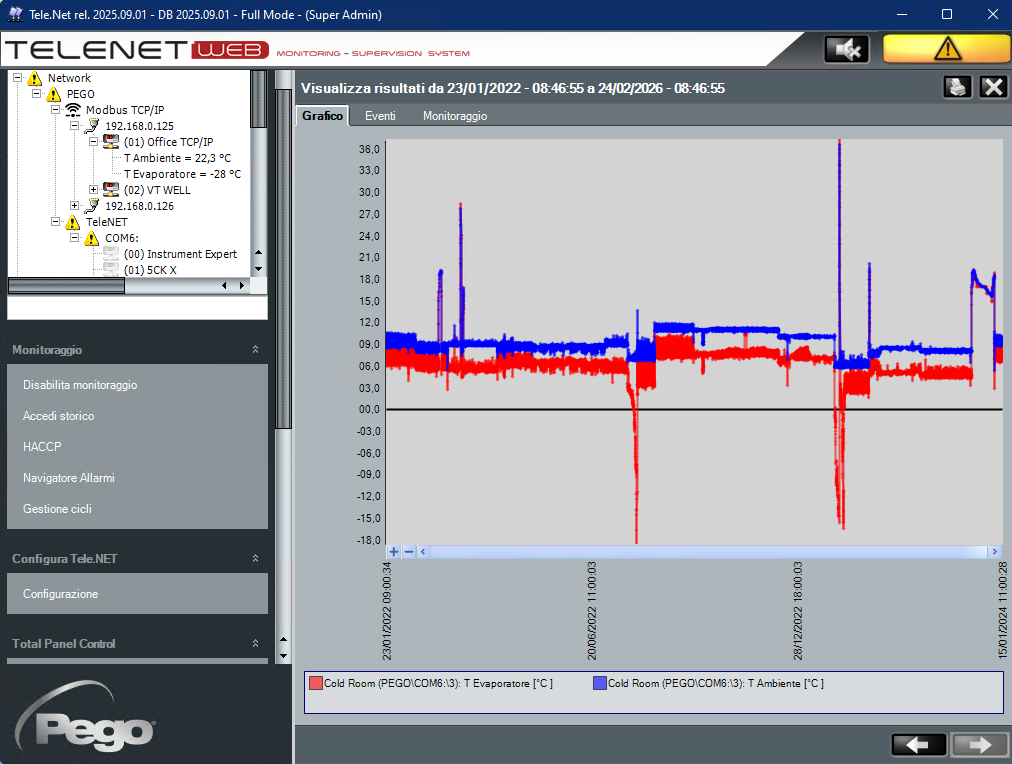The height and width of the screenshot is (764, 1012).
Task: Click Navigatore Allarmi menu entry
Action: [69, 478]
